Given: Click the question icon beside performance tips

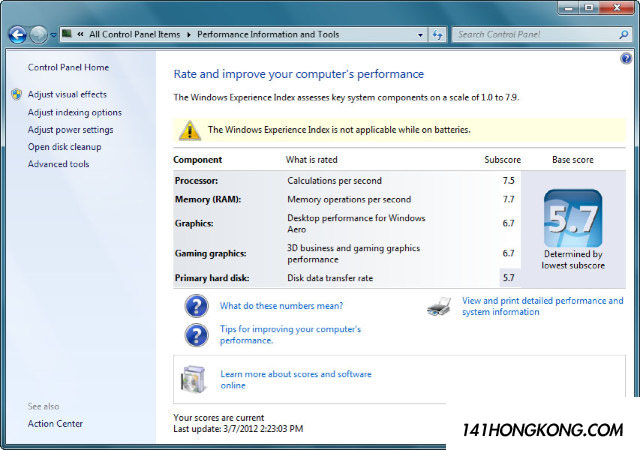Looking at the screenshot, I should (x=195, y=334).
